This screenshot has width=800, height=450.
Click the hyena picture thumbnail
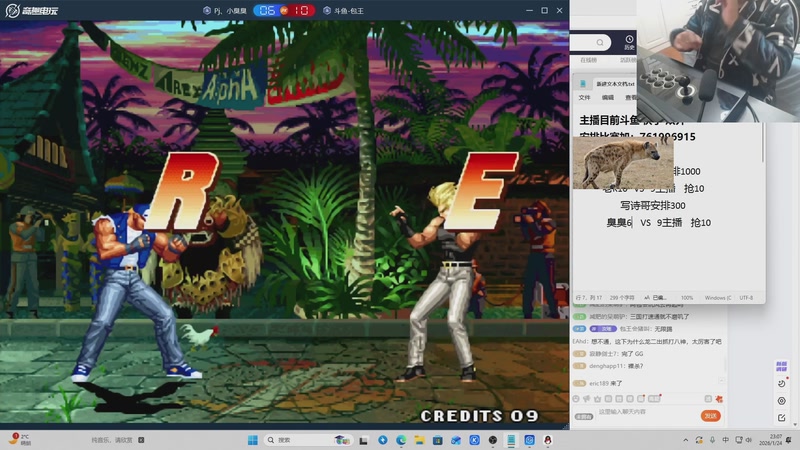point(623,163)
